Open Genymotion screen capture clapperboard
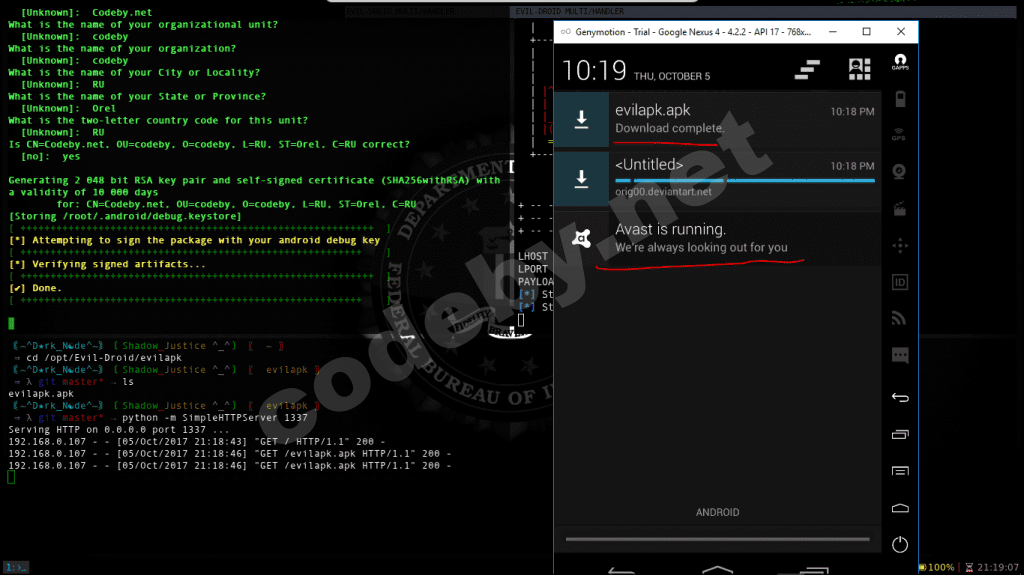The height and width of the screenshot is (575, 1024). tap(900, 209)
